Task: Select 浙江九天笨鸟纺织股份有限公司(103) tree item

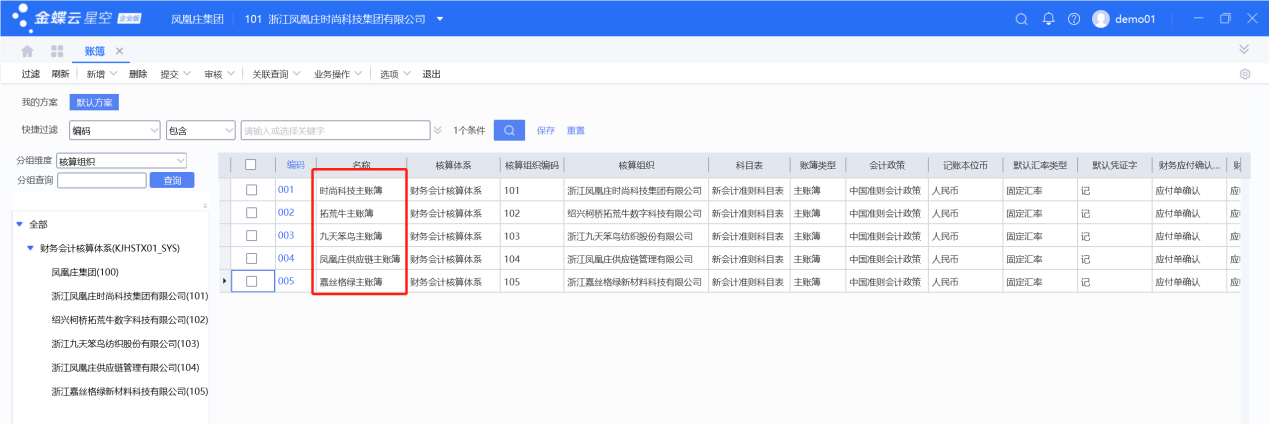Action: click(126, 344)
